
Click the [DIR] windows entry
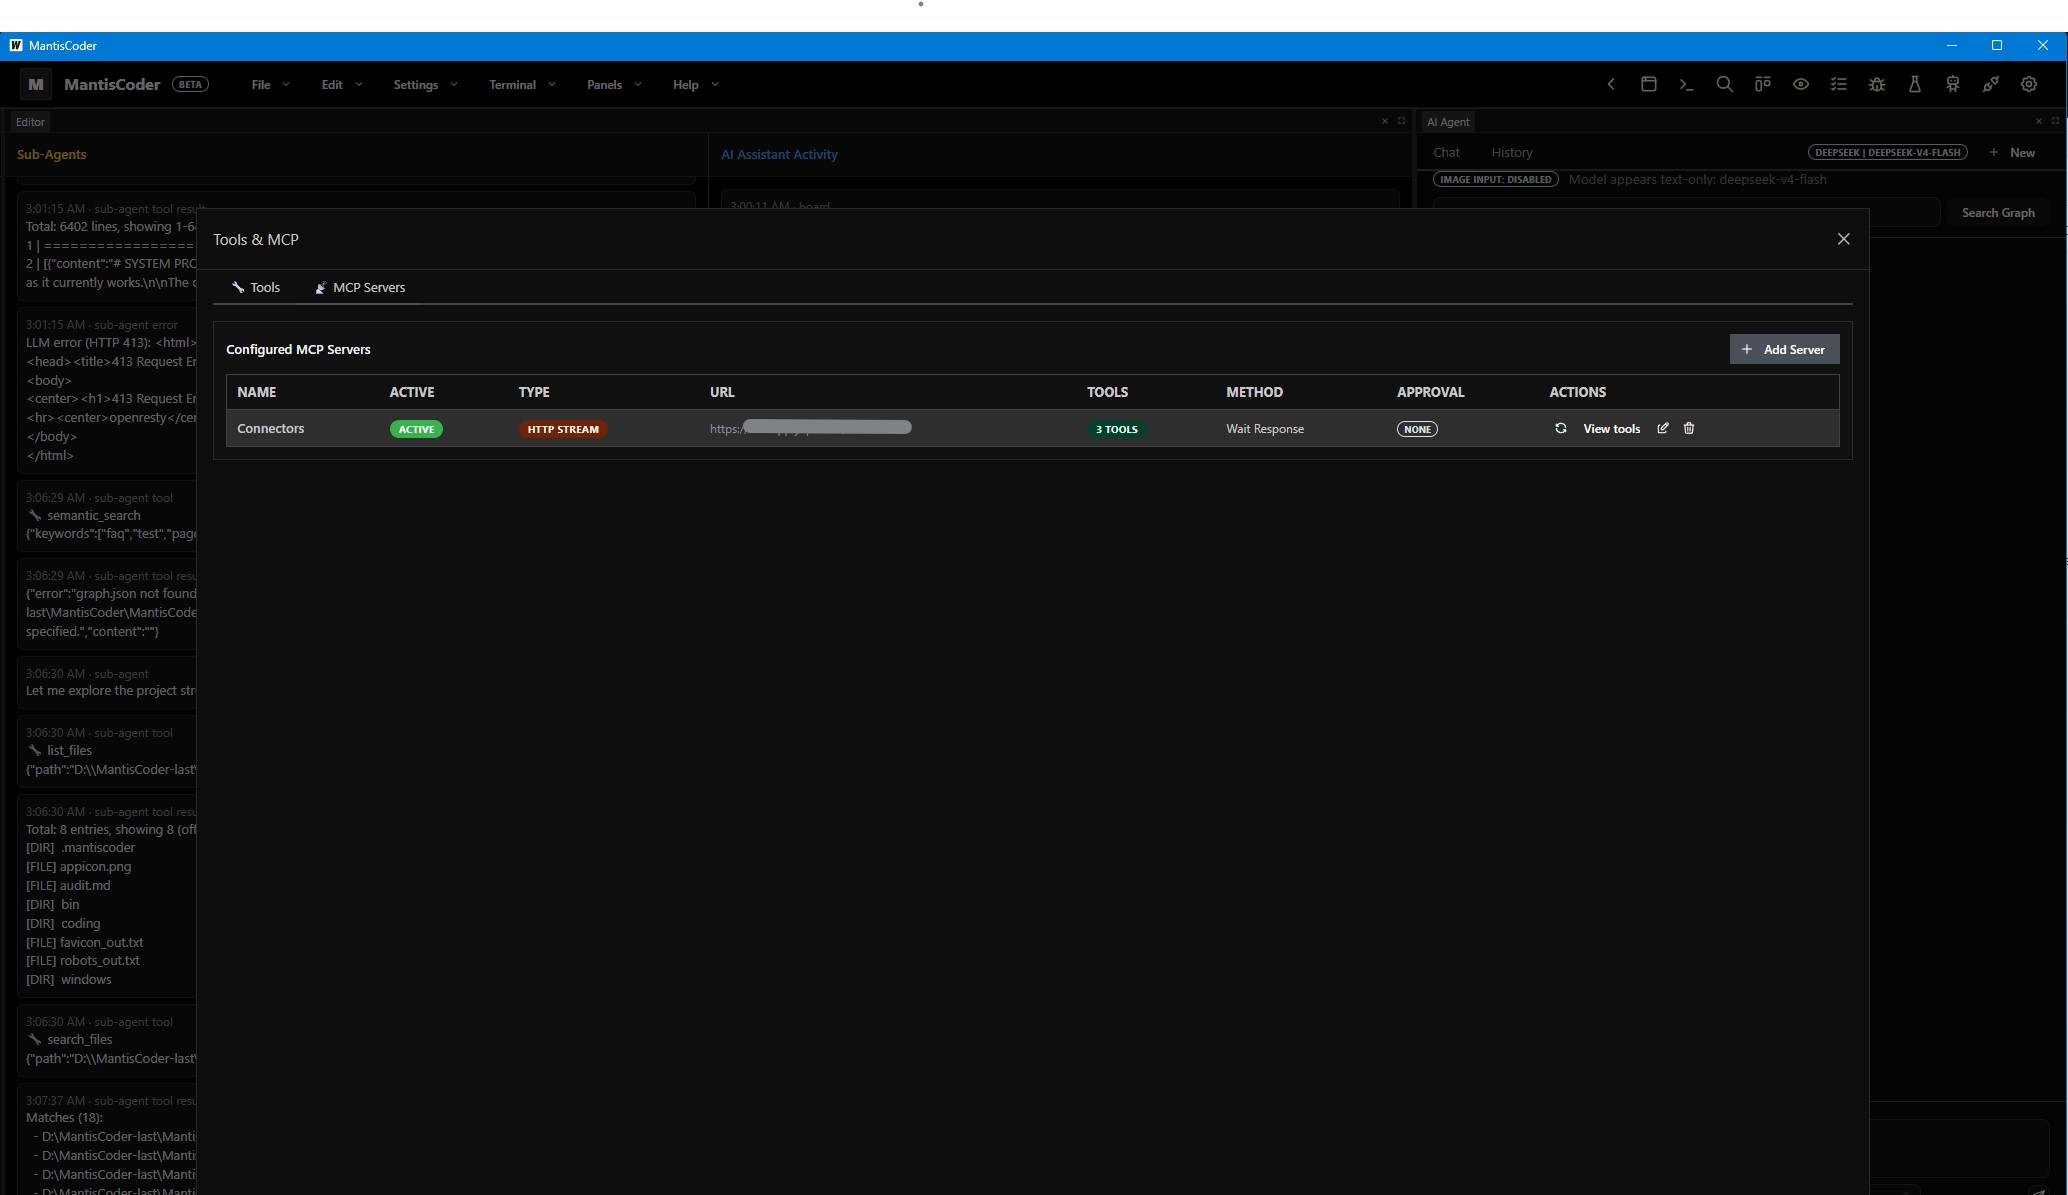pos(68,980)
